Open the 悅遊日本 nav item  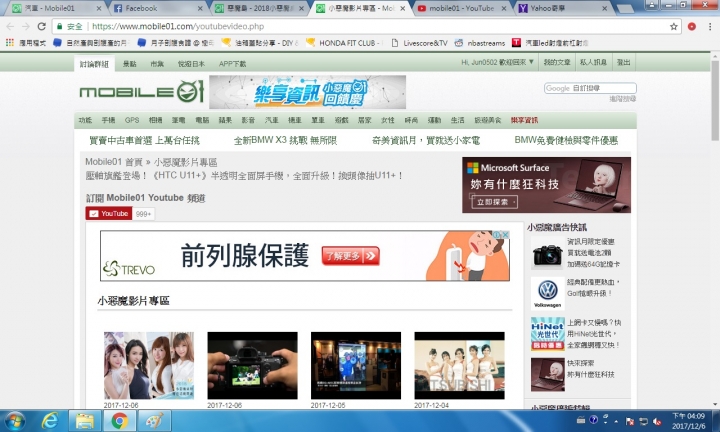[191, 64]
